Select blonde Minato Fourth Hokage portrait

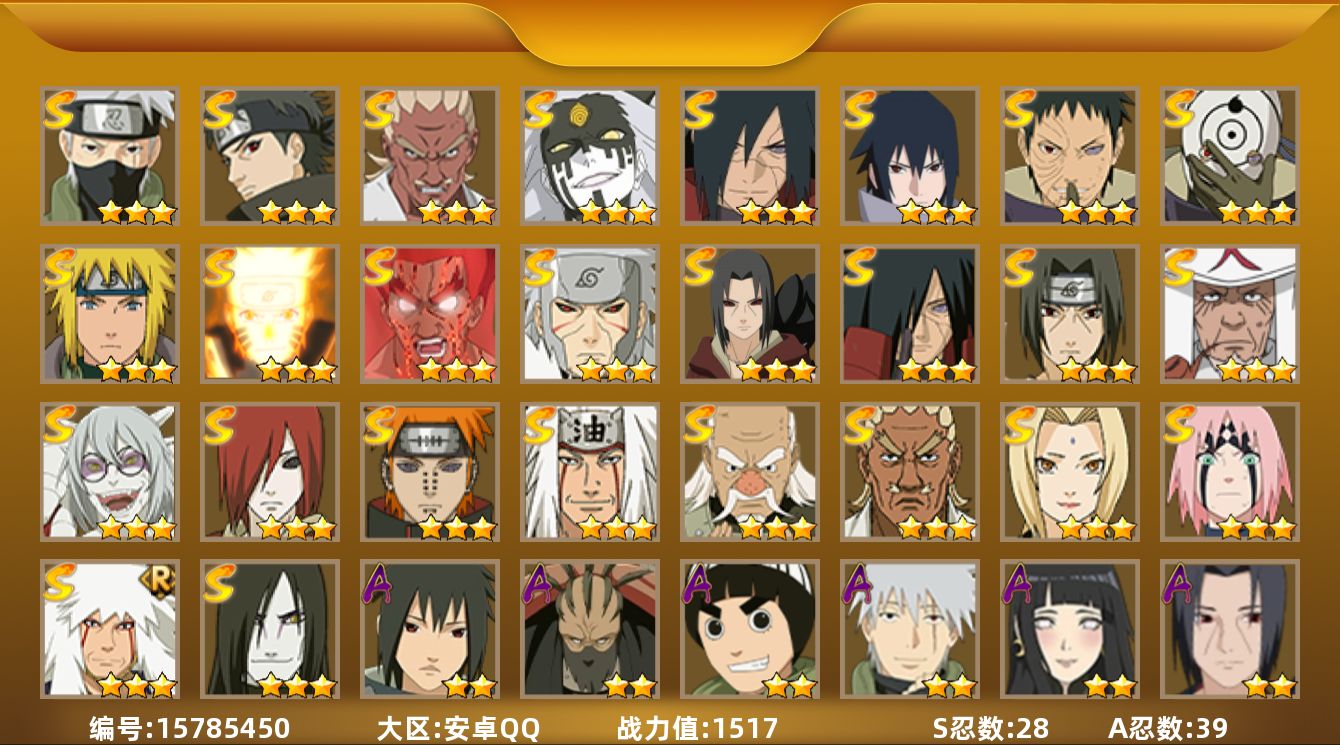coord(109,314)
